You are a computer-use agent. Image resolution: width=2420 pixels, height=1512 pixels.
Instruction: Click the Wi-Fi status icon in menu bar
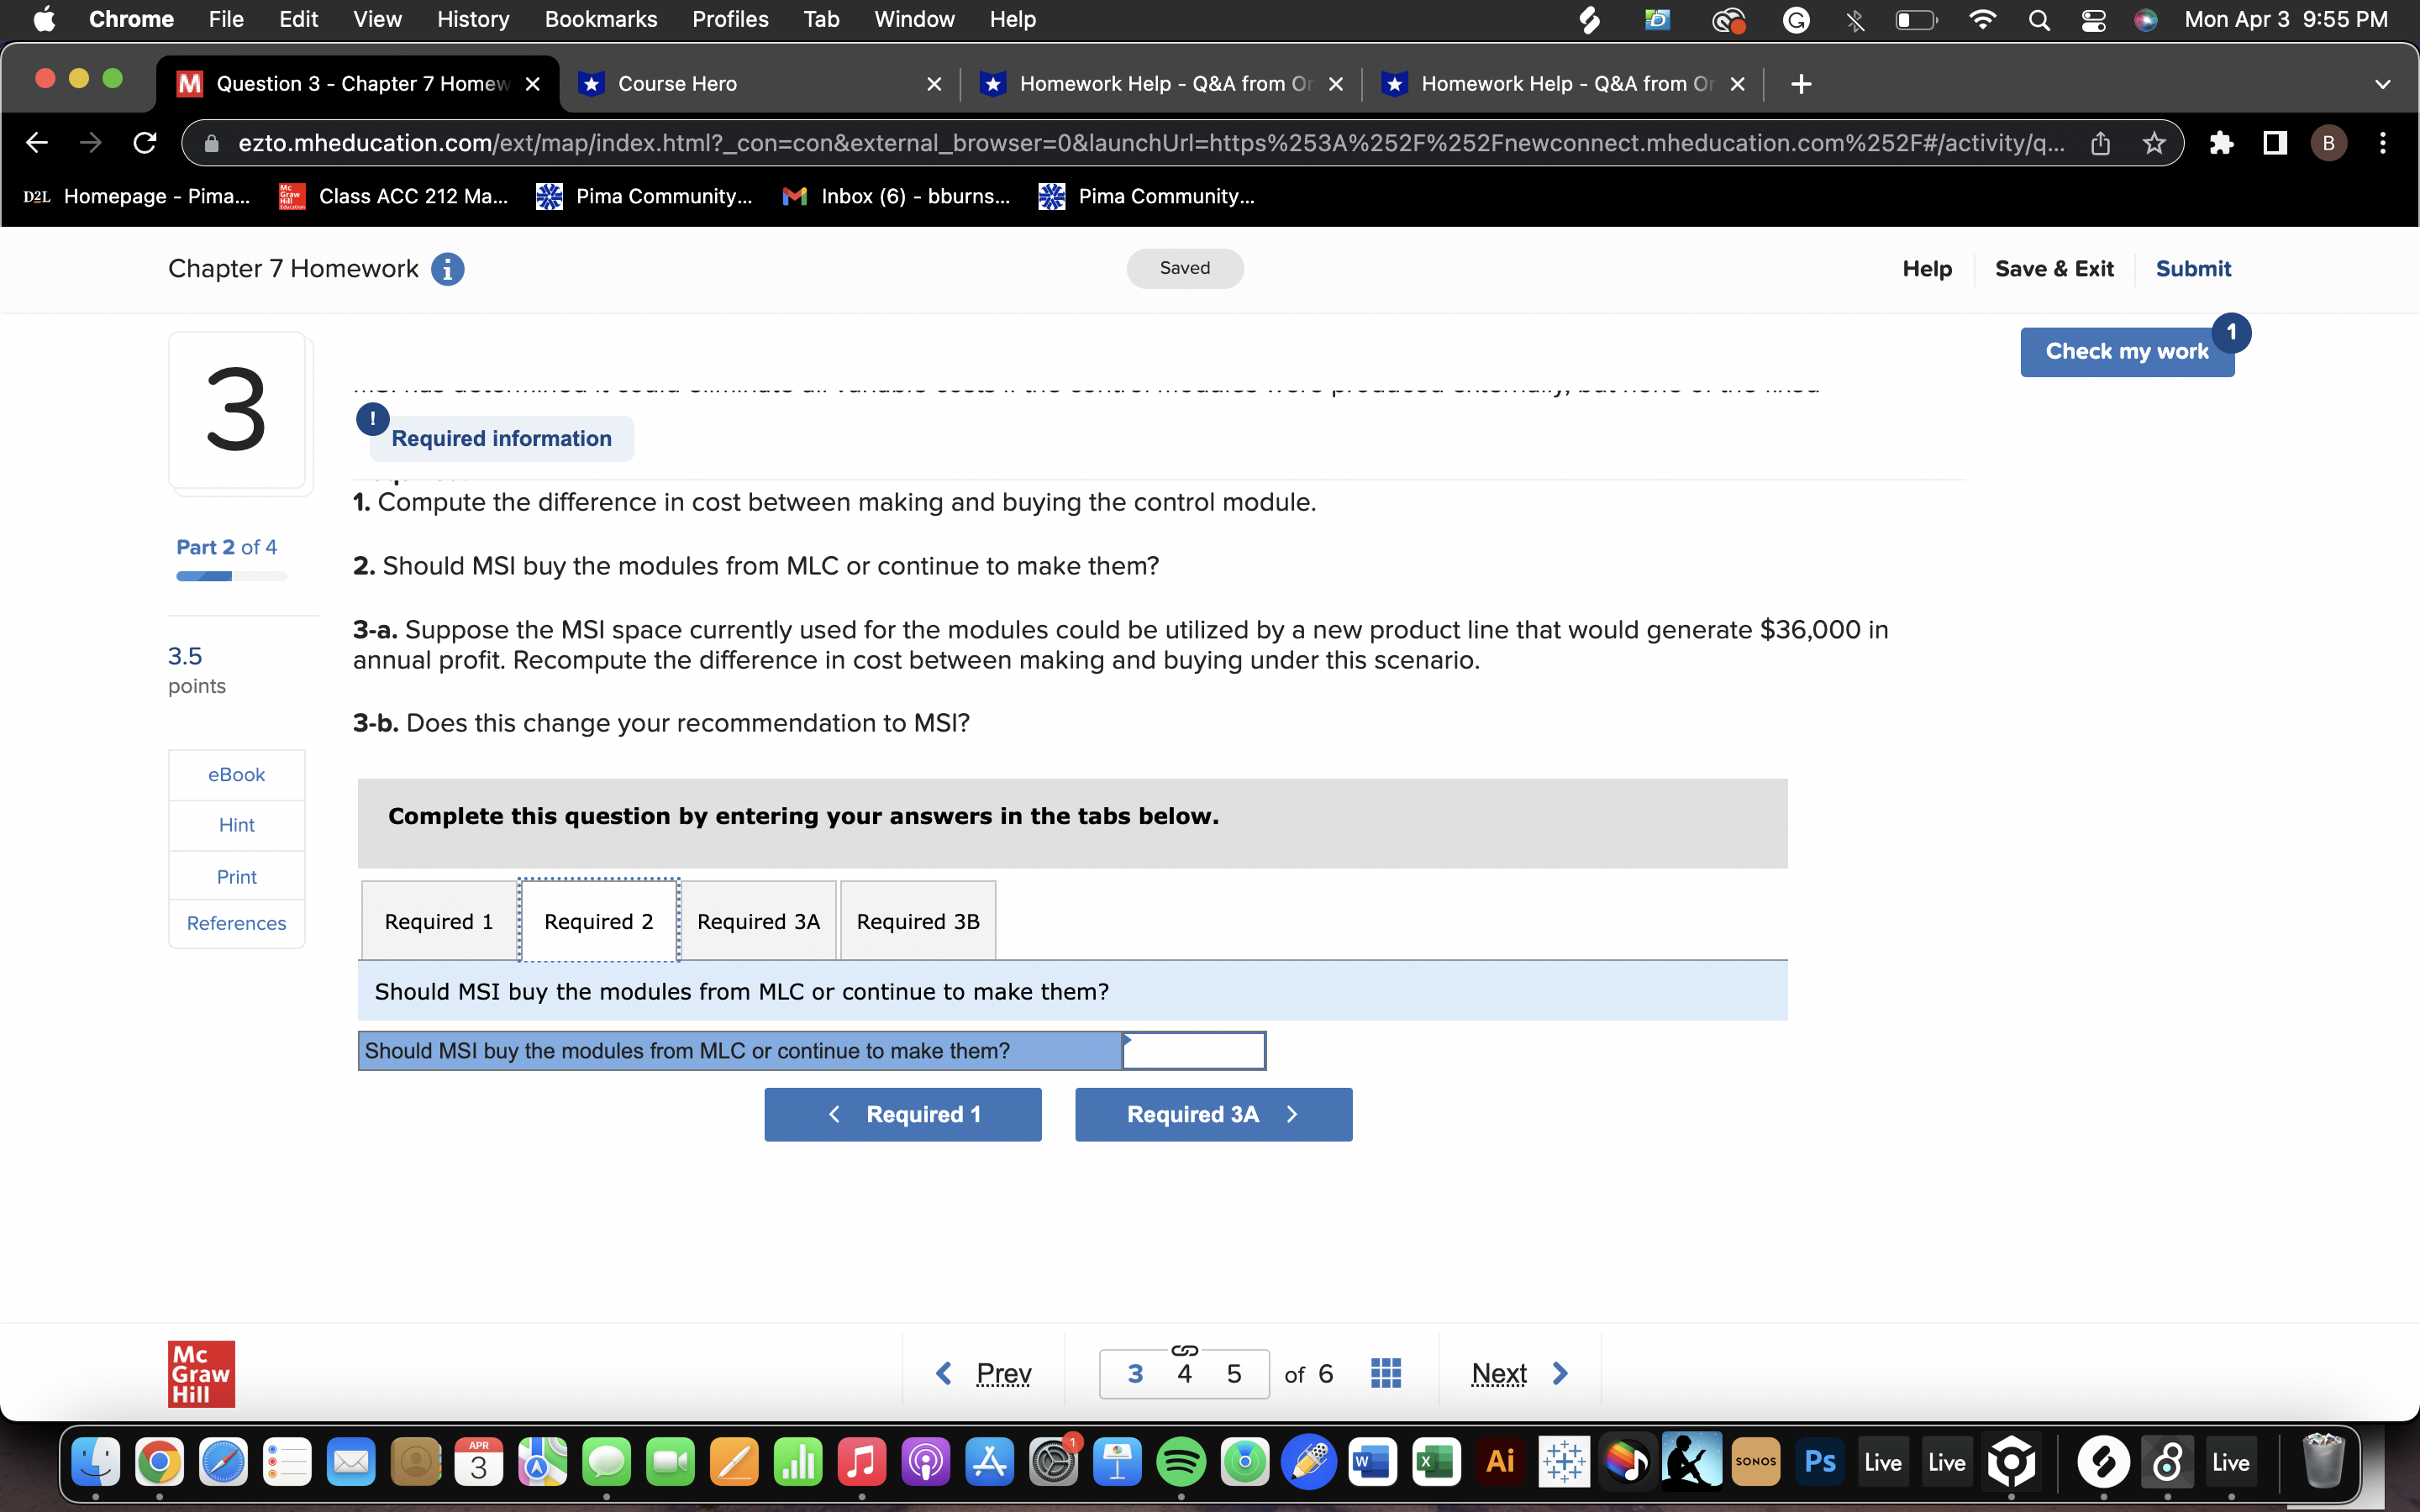(x=1983, y=19)
